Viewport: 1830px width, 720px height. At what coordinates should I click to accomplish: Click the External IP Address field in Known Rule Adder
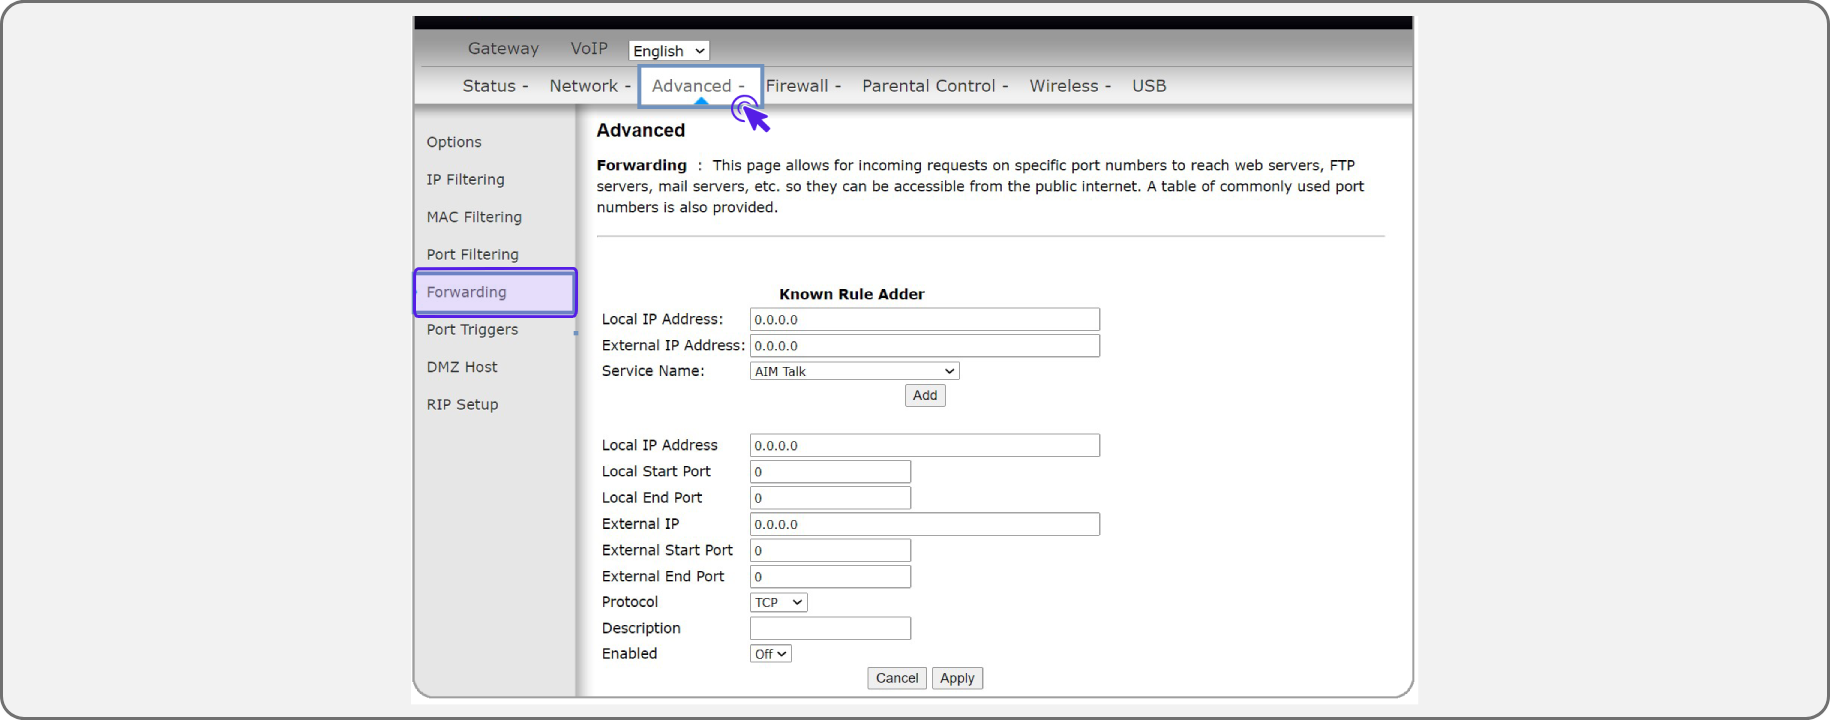(924, 346)
